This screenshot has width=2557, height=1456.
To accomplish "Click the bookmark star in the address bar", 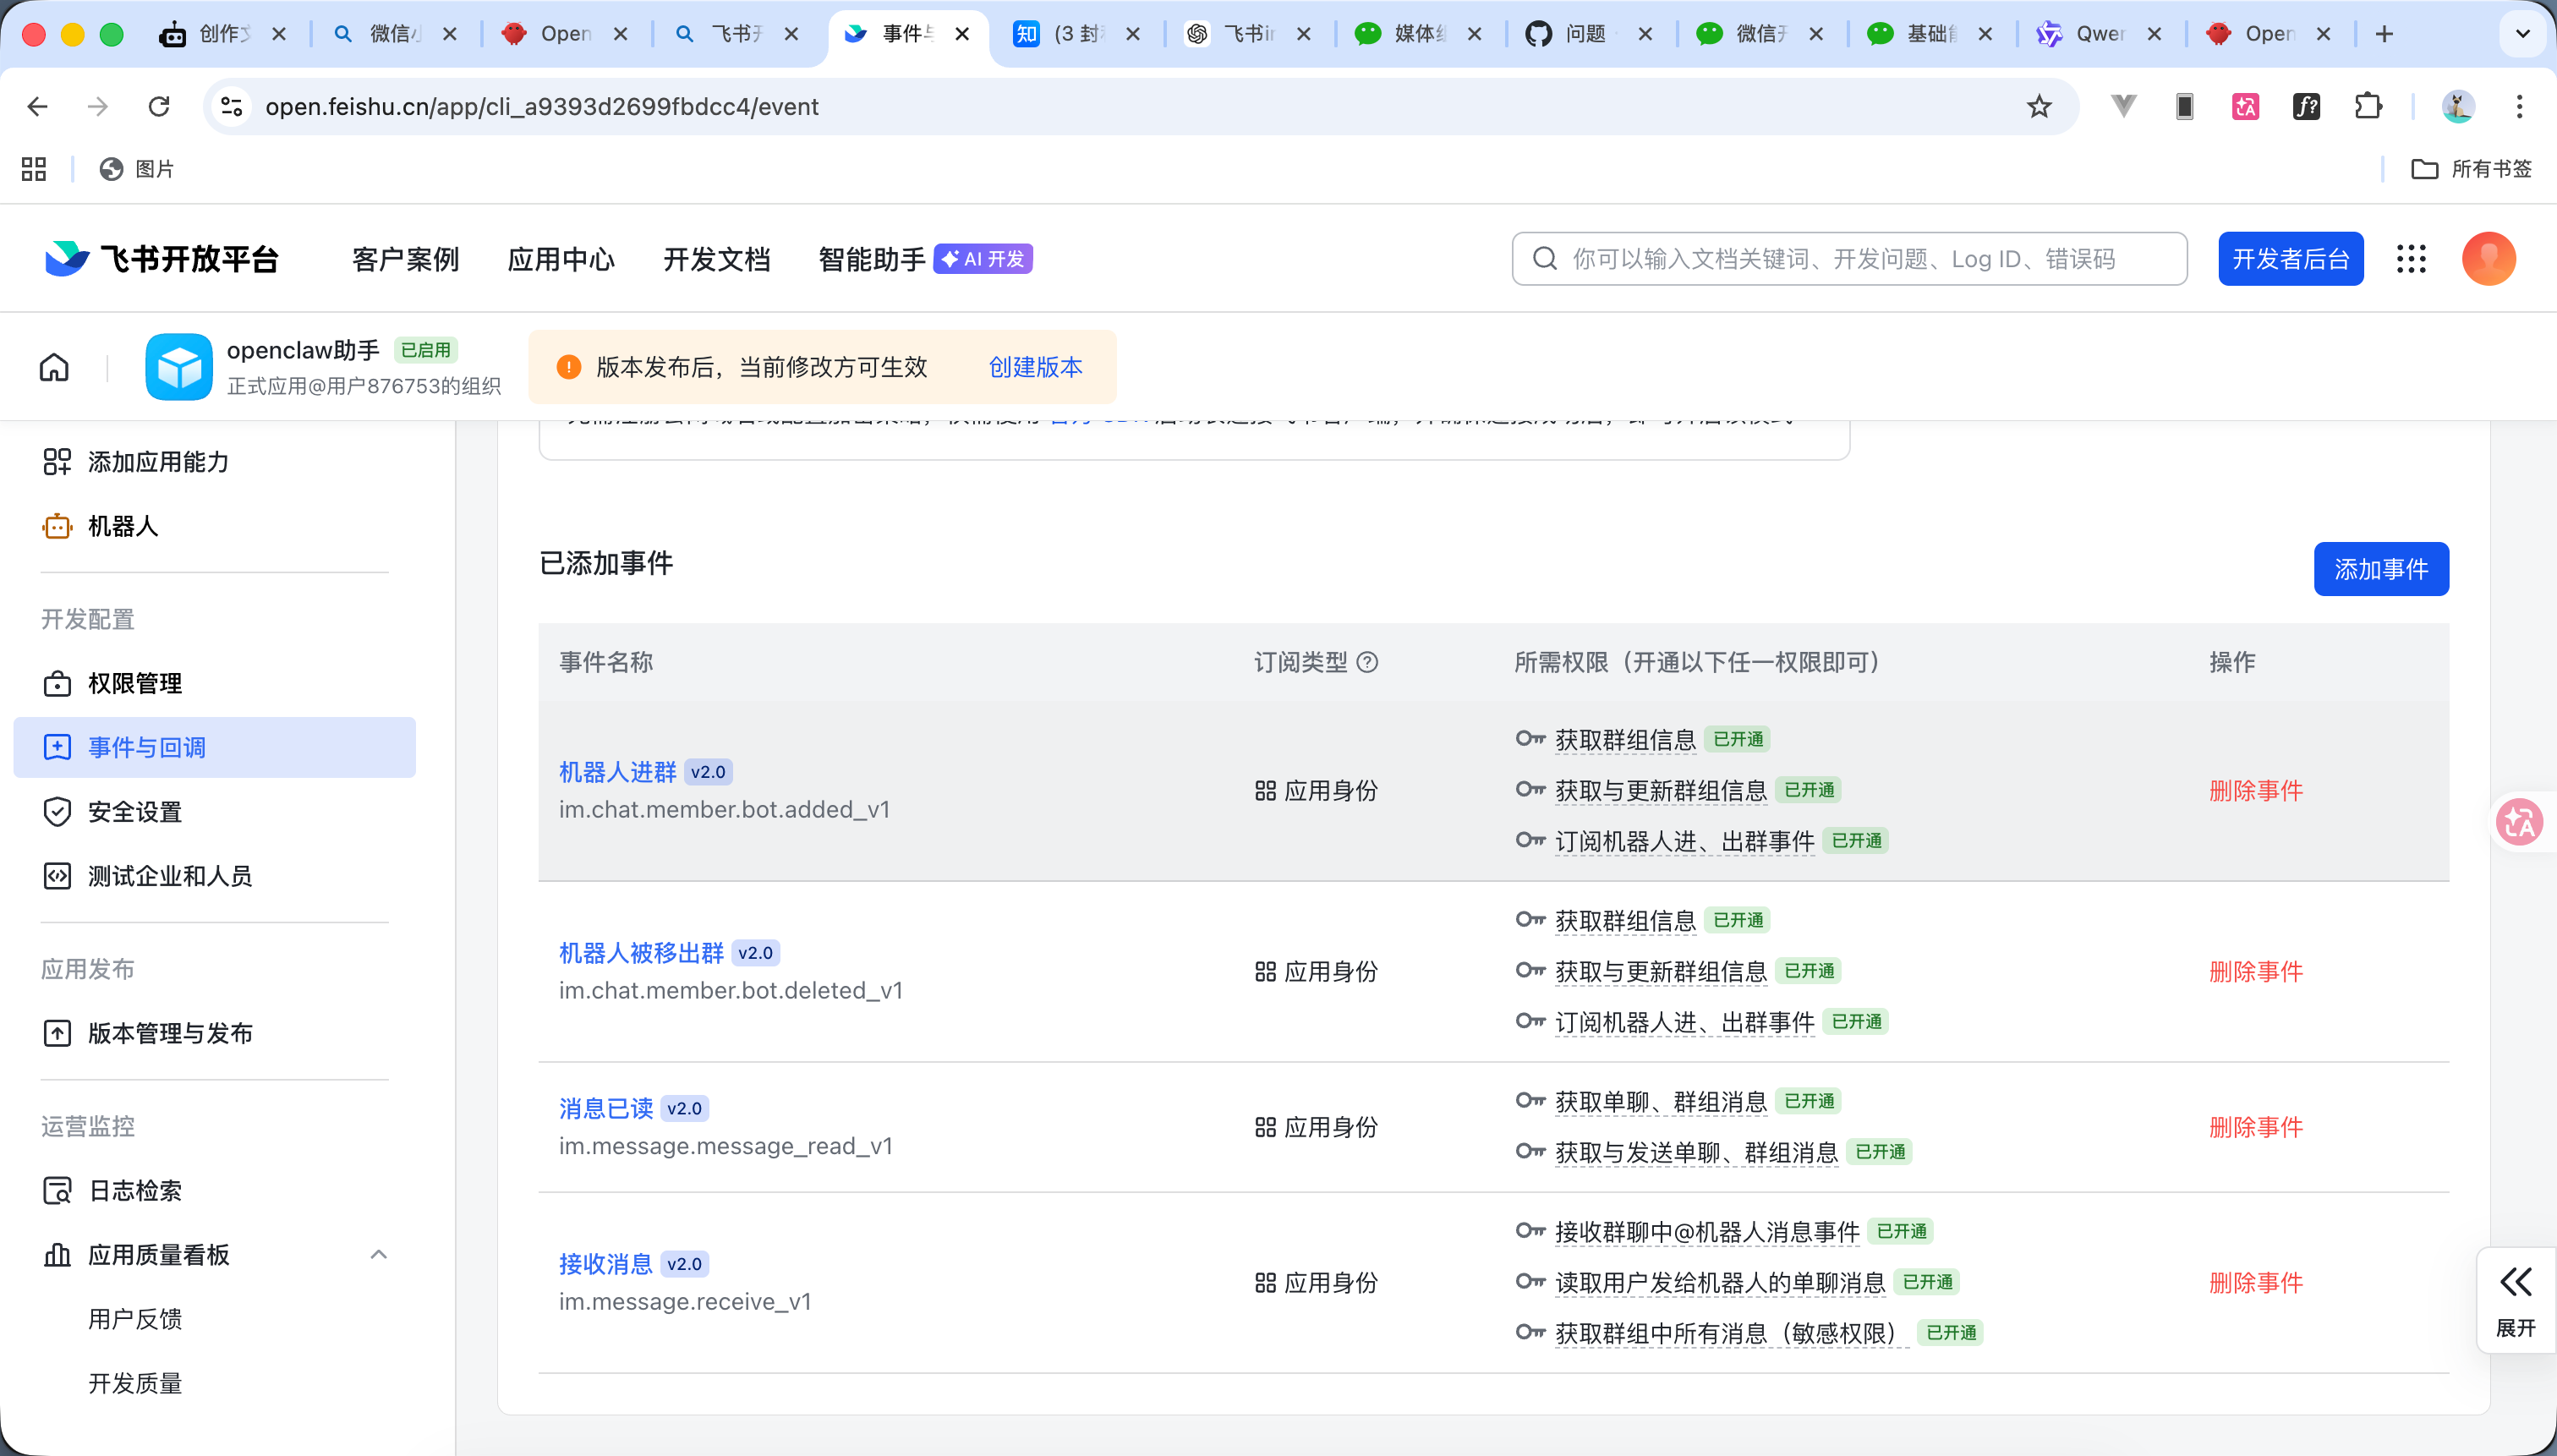I will (x=2037, y=106).
